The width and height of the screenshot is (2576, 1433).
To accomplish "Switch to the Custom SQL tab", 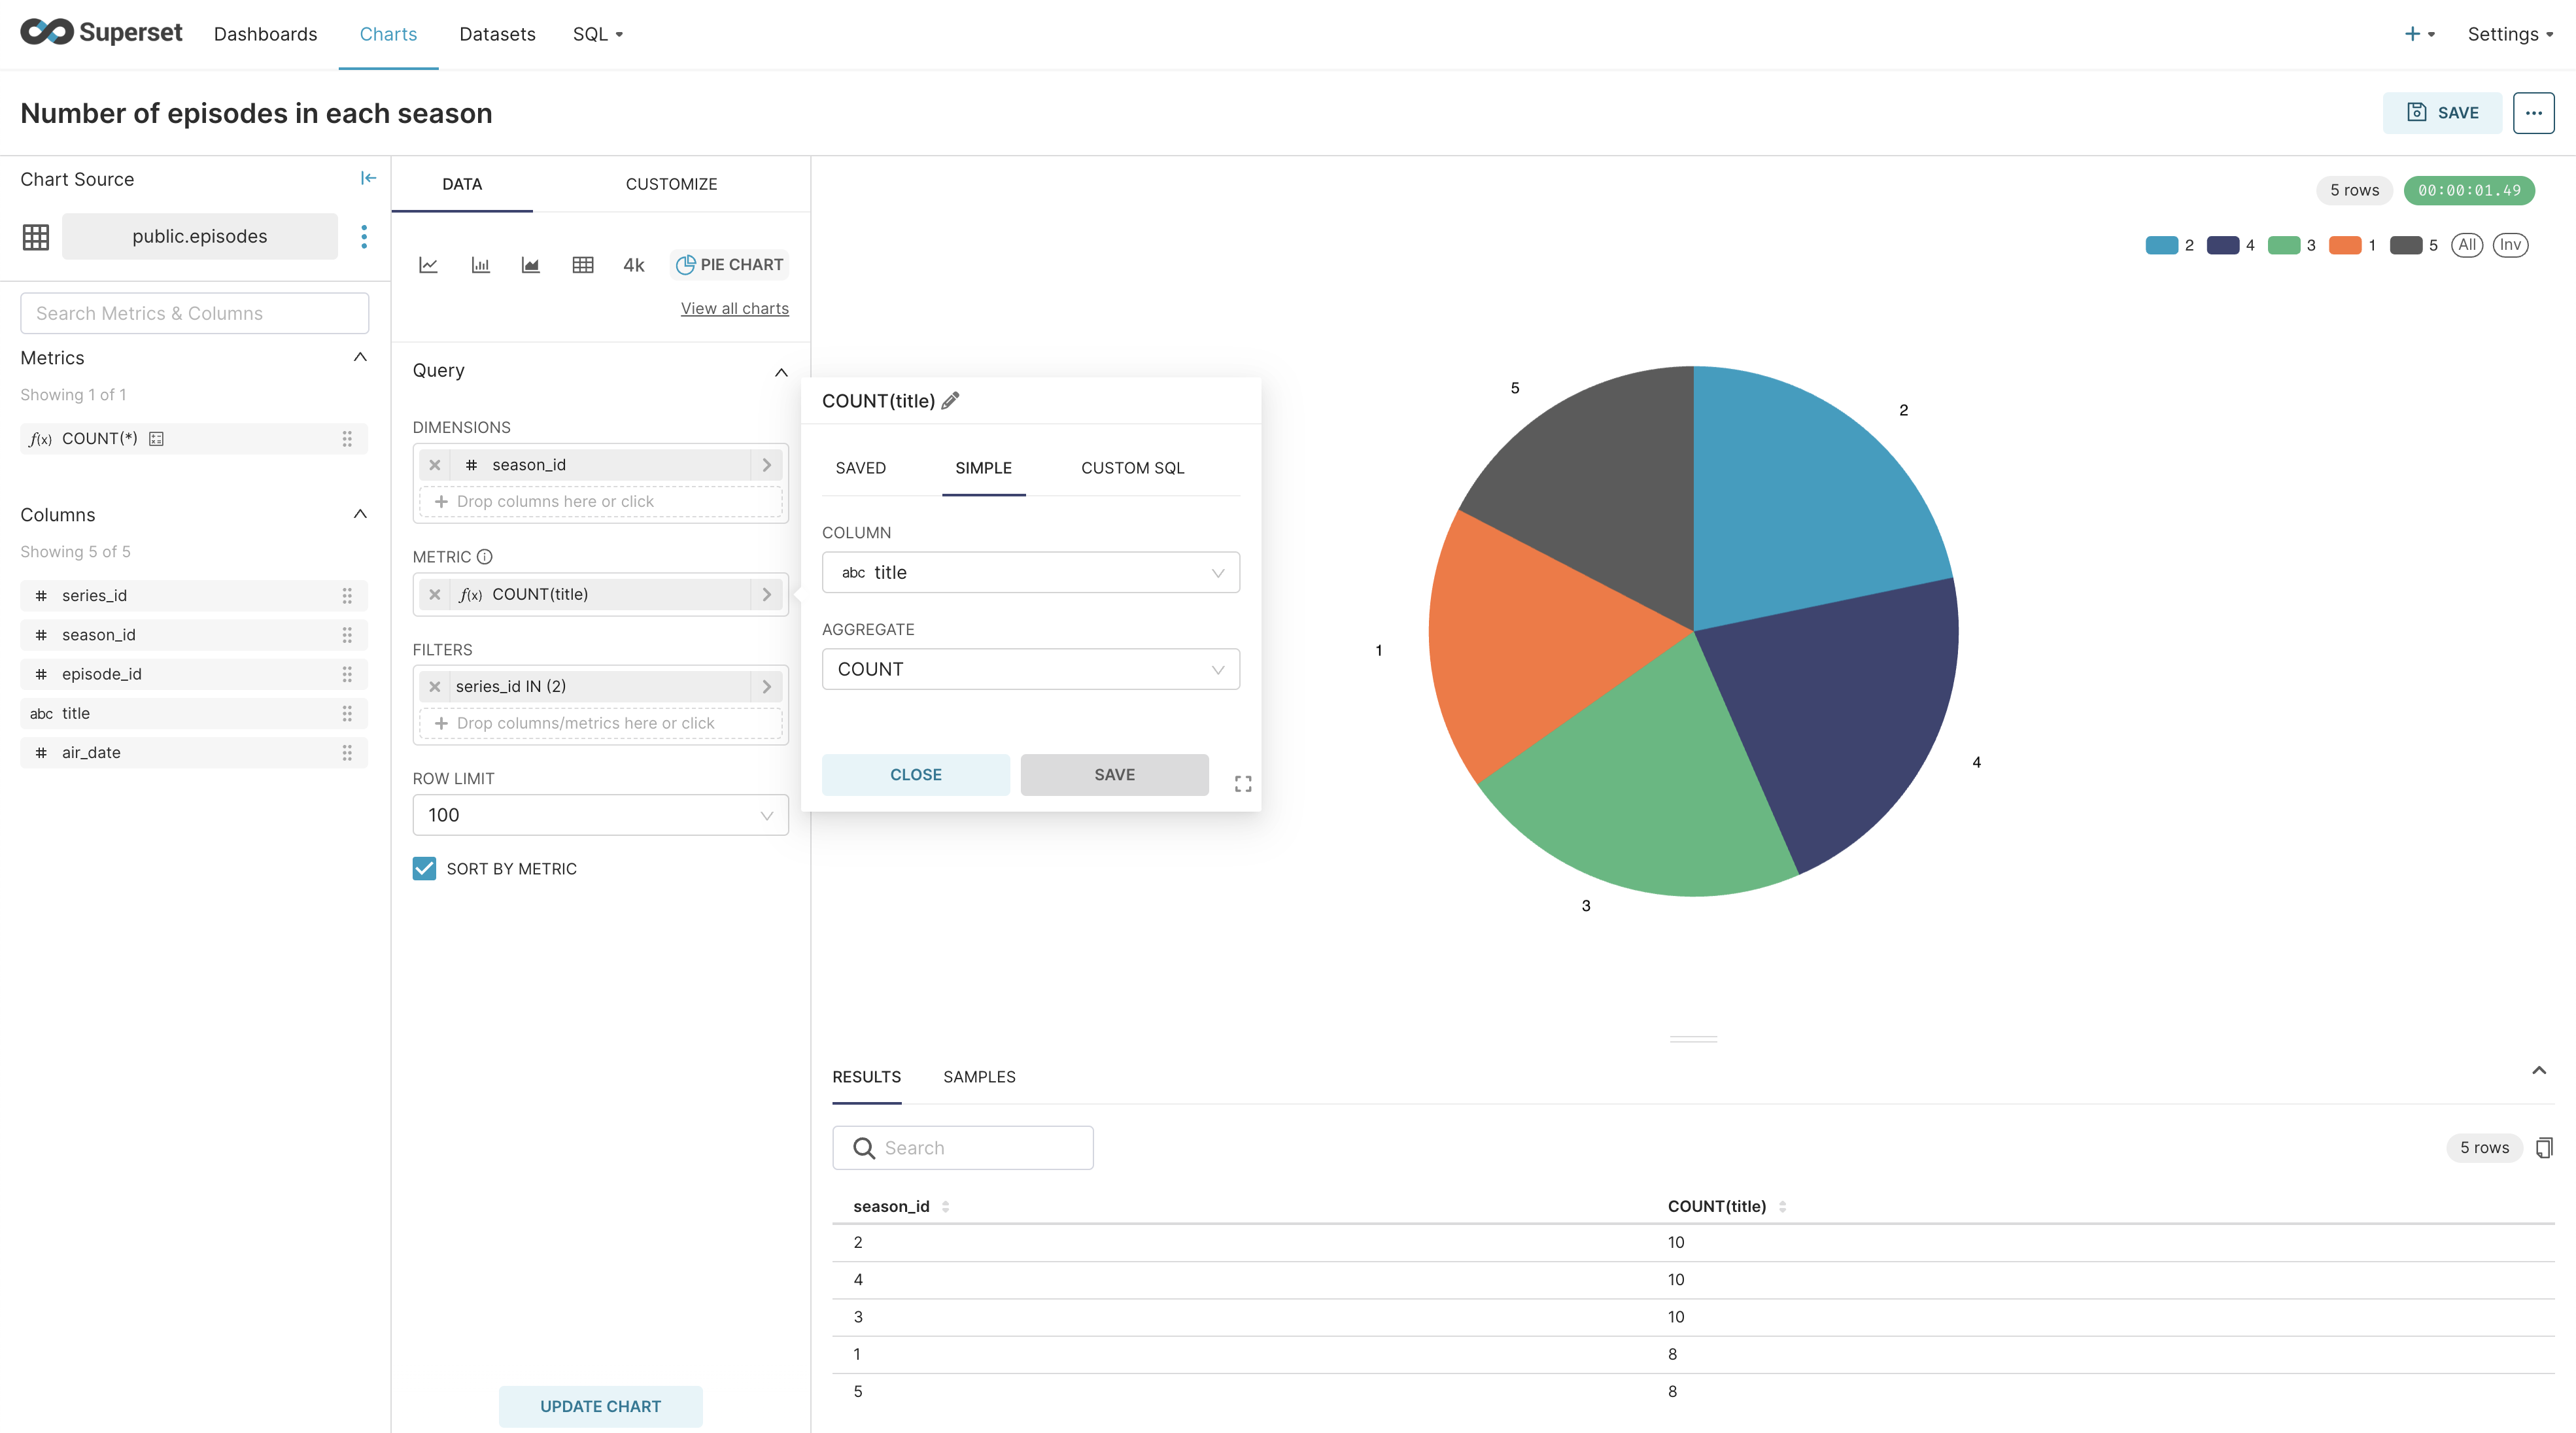I will [1132, 468].
